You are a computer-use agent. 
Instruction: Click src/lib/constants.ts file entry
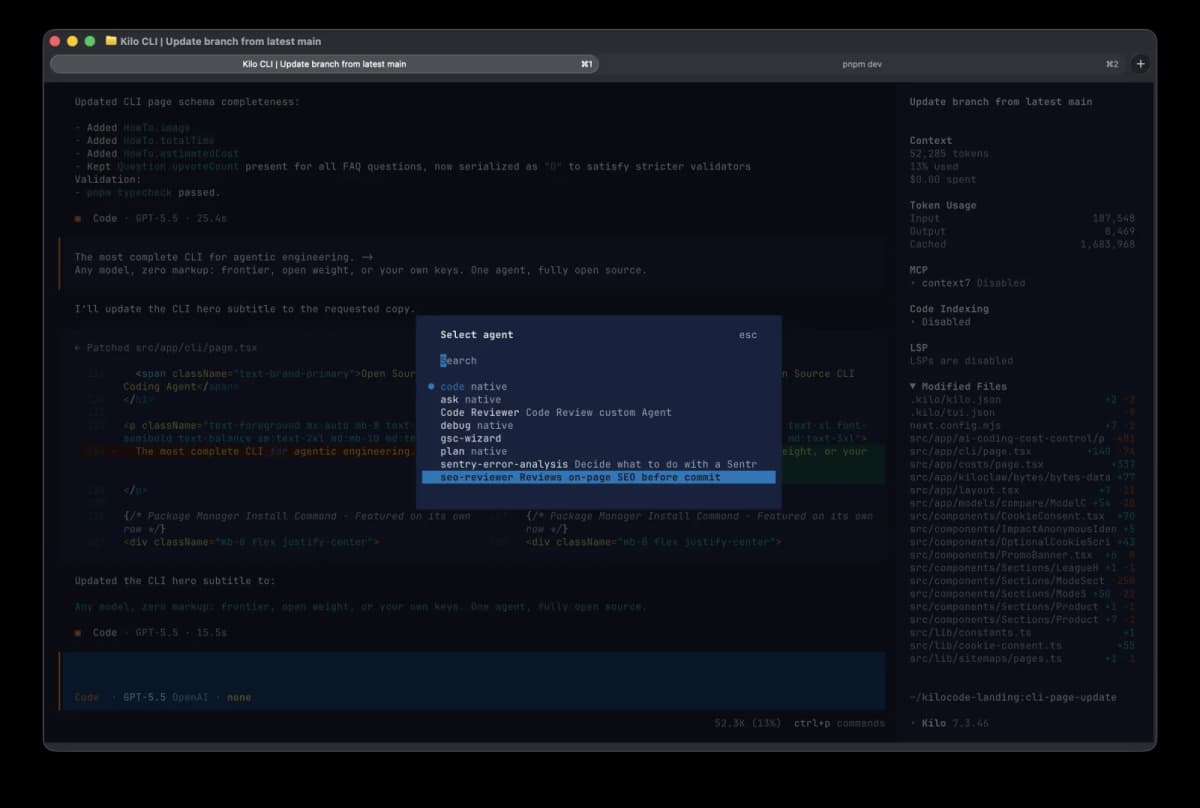click(x=1022, y=633)
